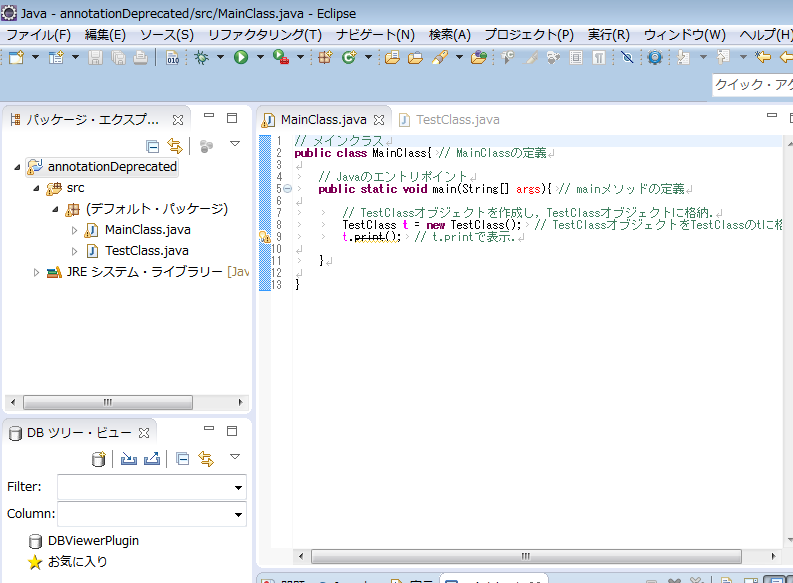Open the 実行(R) menu
Screen dimensions: 793x583
coord(608,34)
